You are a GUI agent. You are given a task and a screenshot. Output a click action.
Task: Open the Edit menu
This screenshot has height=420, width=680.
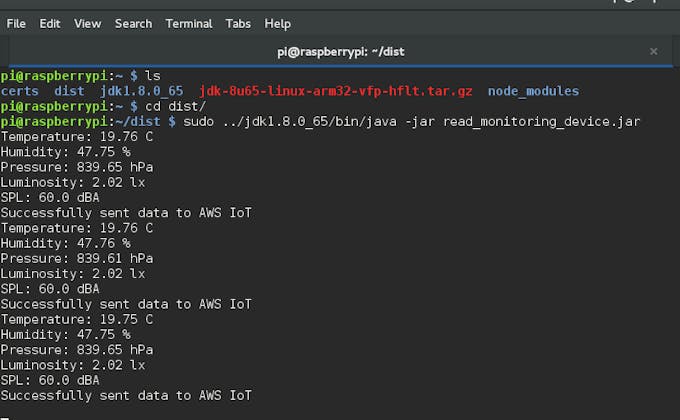(50, 23)
